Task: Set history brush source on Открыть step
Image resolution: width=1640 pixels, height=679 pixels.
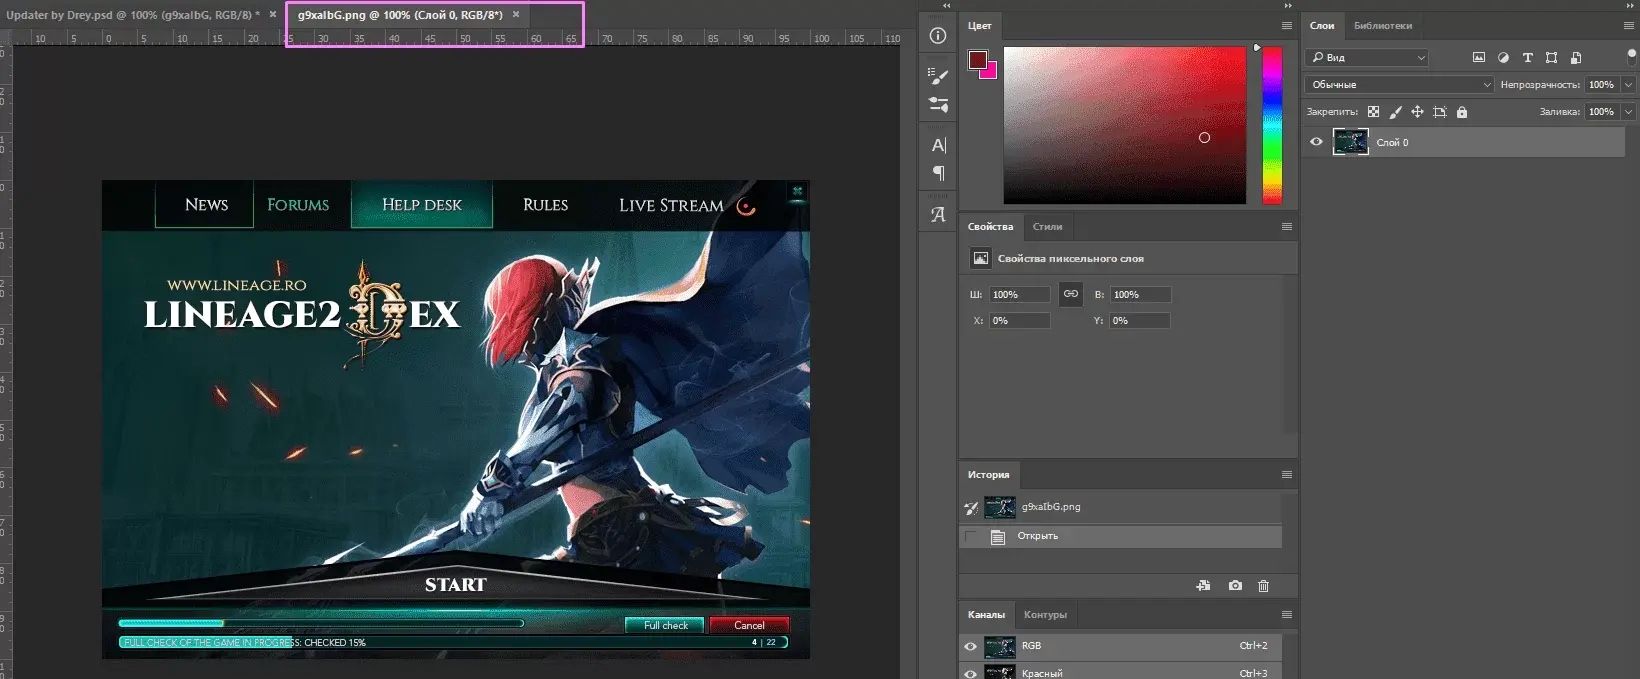Action: pos(971,537)
